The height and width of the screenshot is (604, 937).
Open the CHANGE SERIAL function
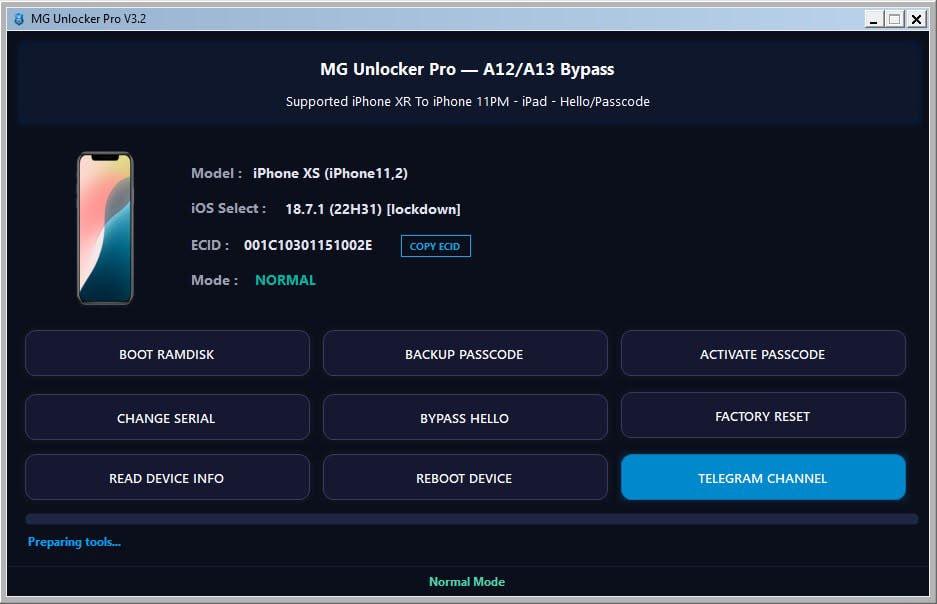click(x=167, y=418)
